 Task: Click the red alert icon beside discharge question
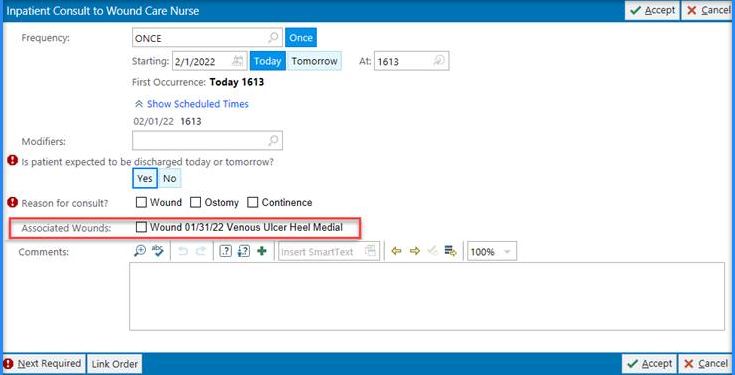tap(13, 161)
